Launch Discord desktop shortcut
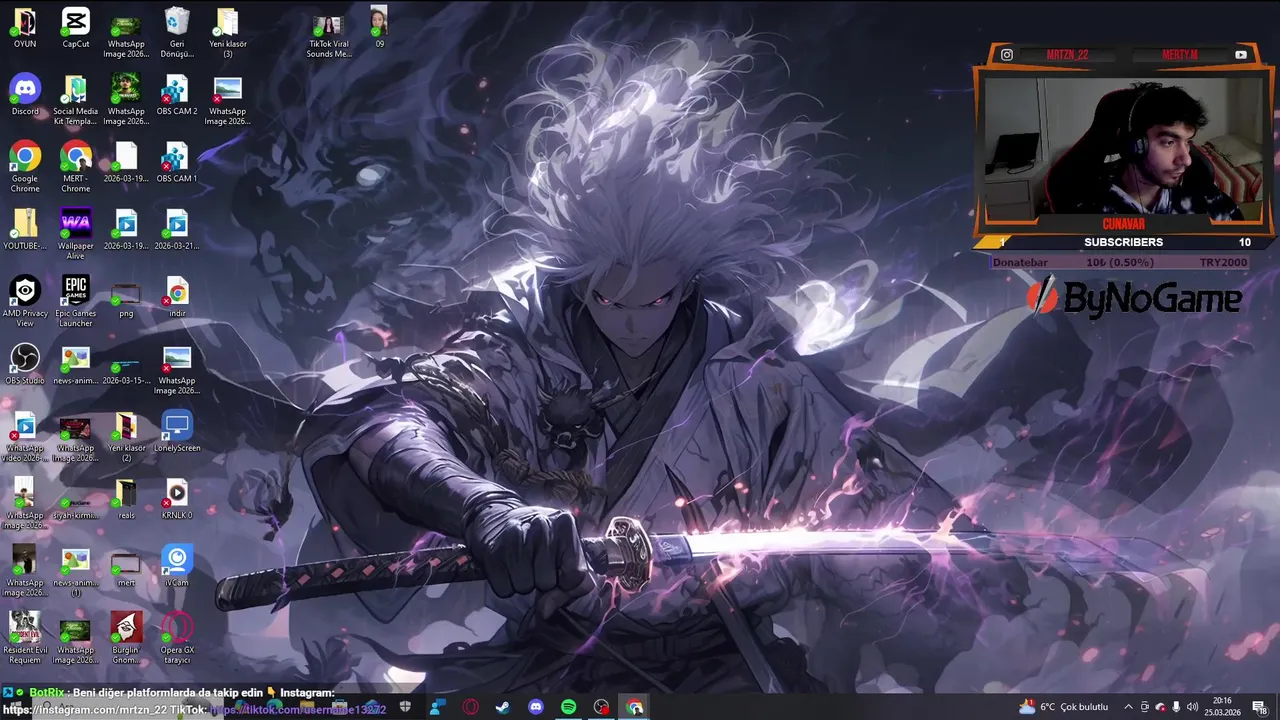The image size is (1280, 720). click(25, 95)
